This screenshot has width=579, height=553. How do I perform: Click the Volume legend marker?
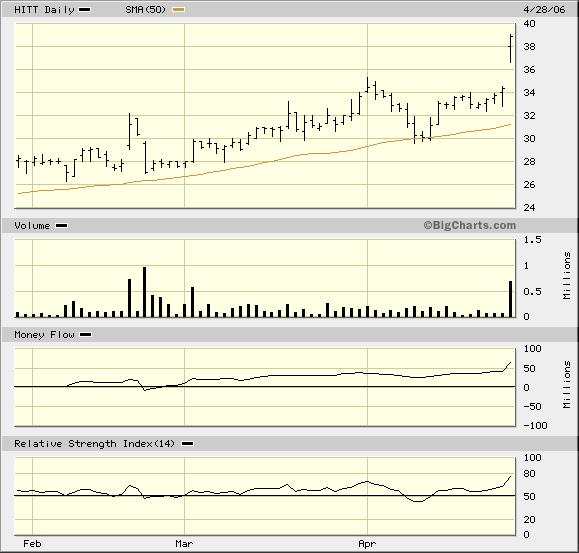(x=61, y=226)
